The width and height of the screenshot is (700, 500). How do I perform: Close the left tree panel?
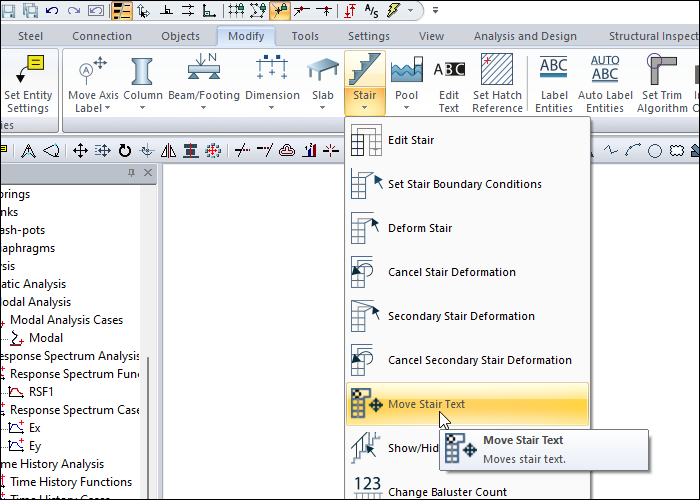pos(148,174)
